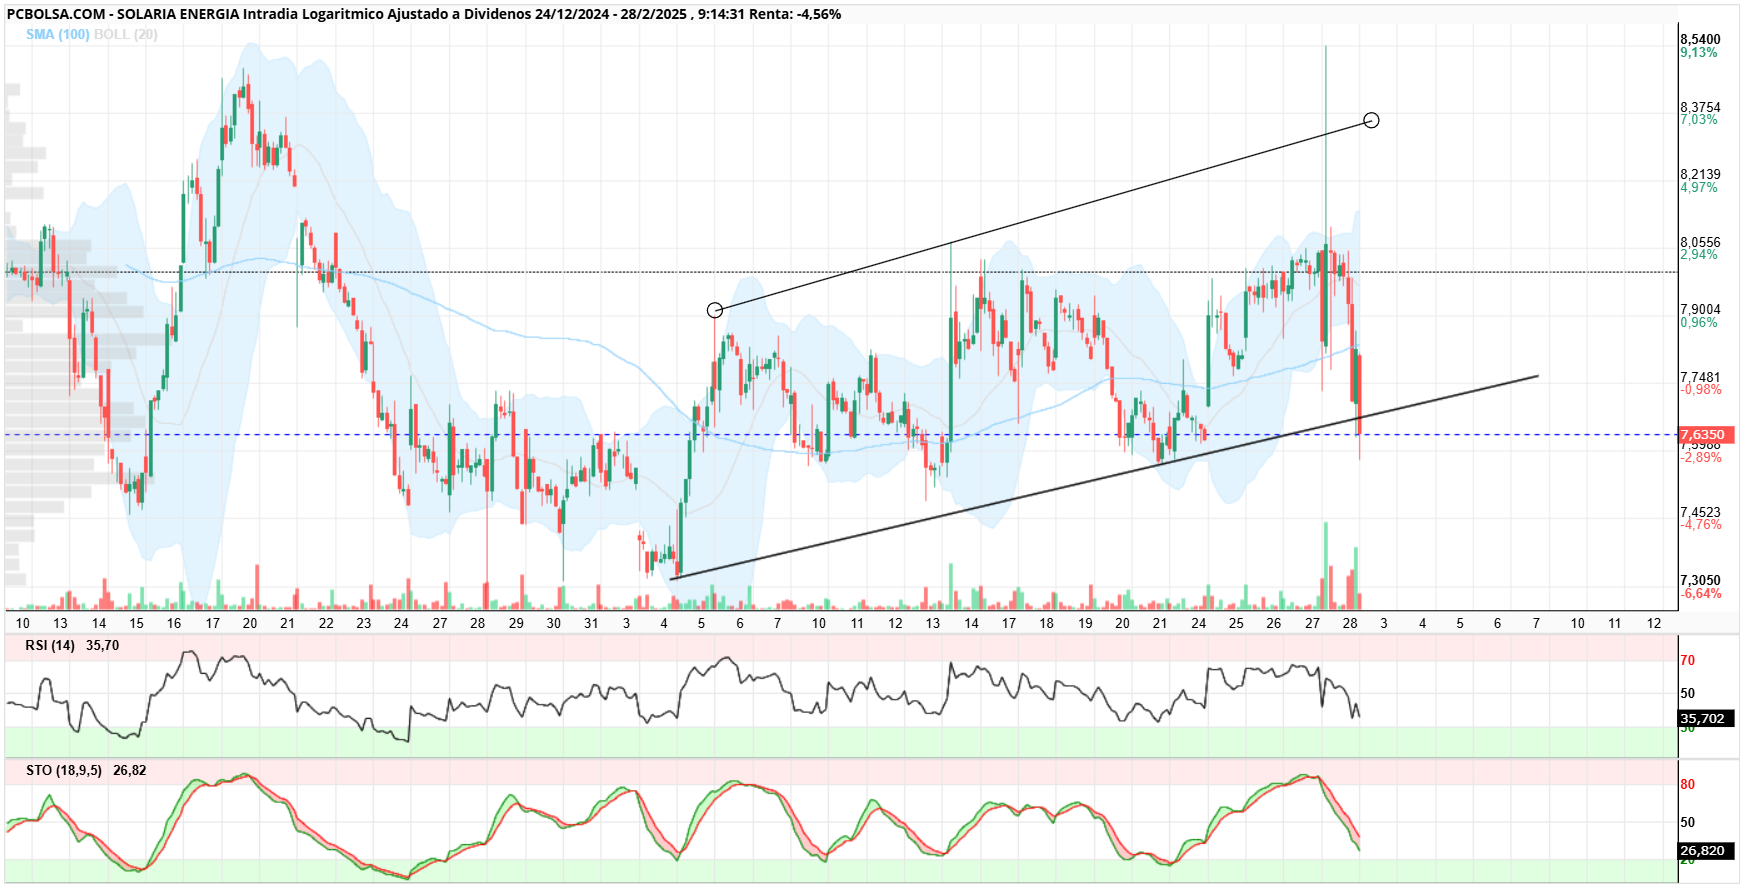The width and height of the screenshot is (1744, 888).
Task: Click date label 26 on time axis
Action: (1273, 623)
